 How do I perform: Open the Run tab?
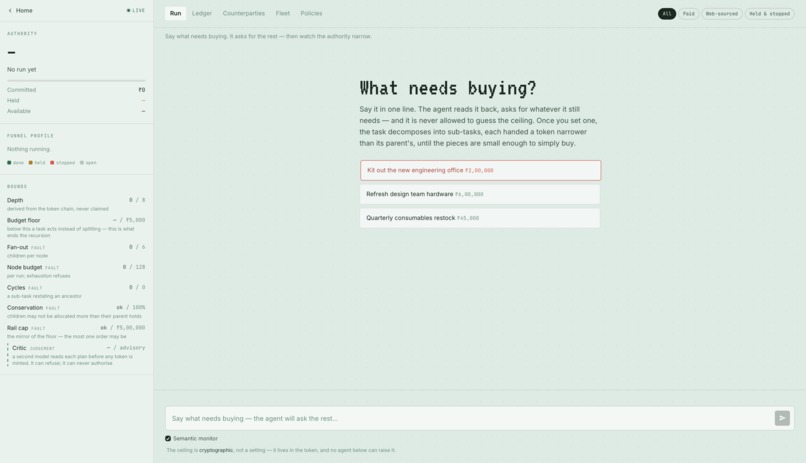click(x=175, y=13)
